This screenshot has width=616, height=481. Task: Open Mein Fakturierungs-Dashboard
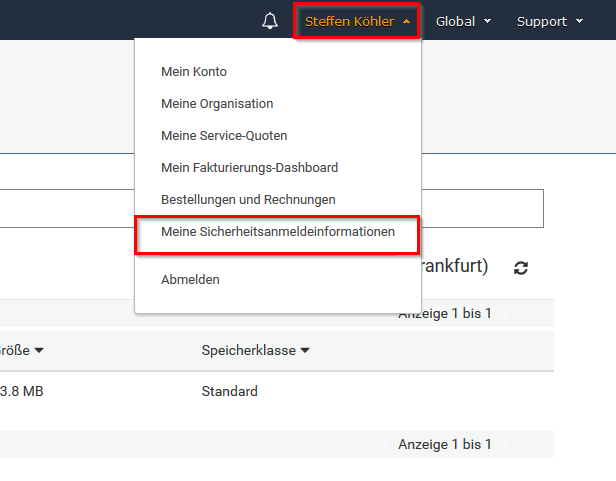click(249, 167)
